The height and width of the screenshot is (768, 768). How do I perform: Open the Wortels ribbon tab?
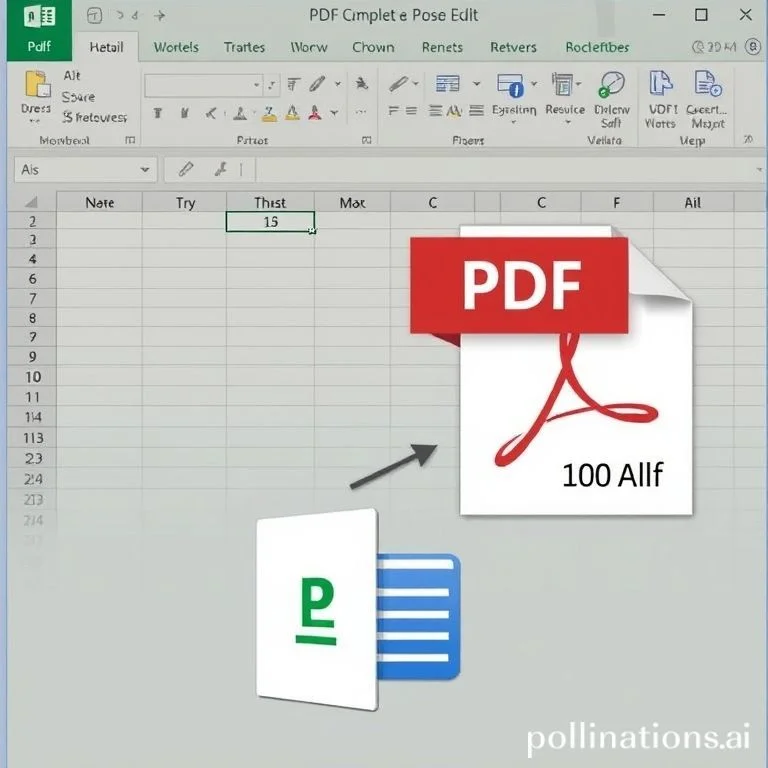click(176, 47)
